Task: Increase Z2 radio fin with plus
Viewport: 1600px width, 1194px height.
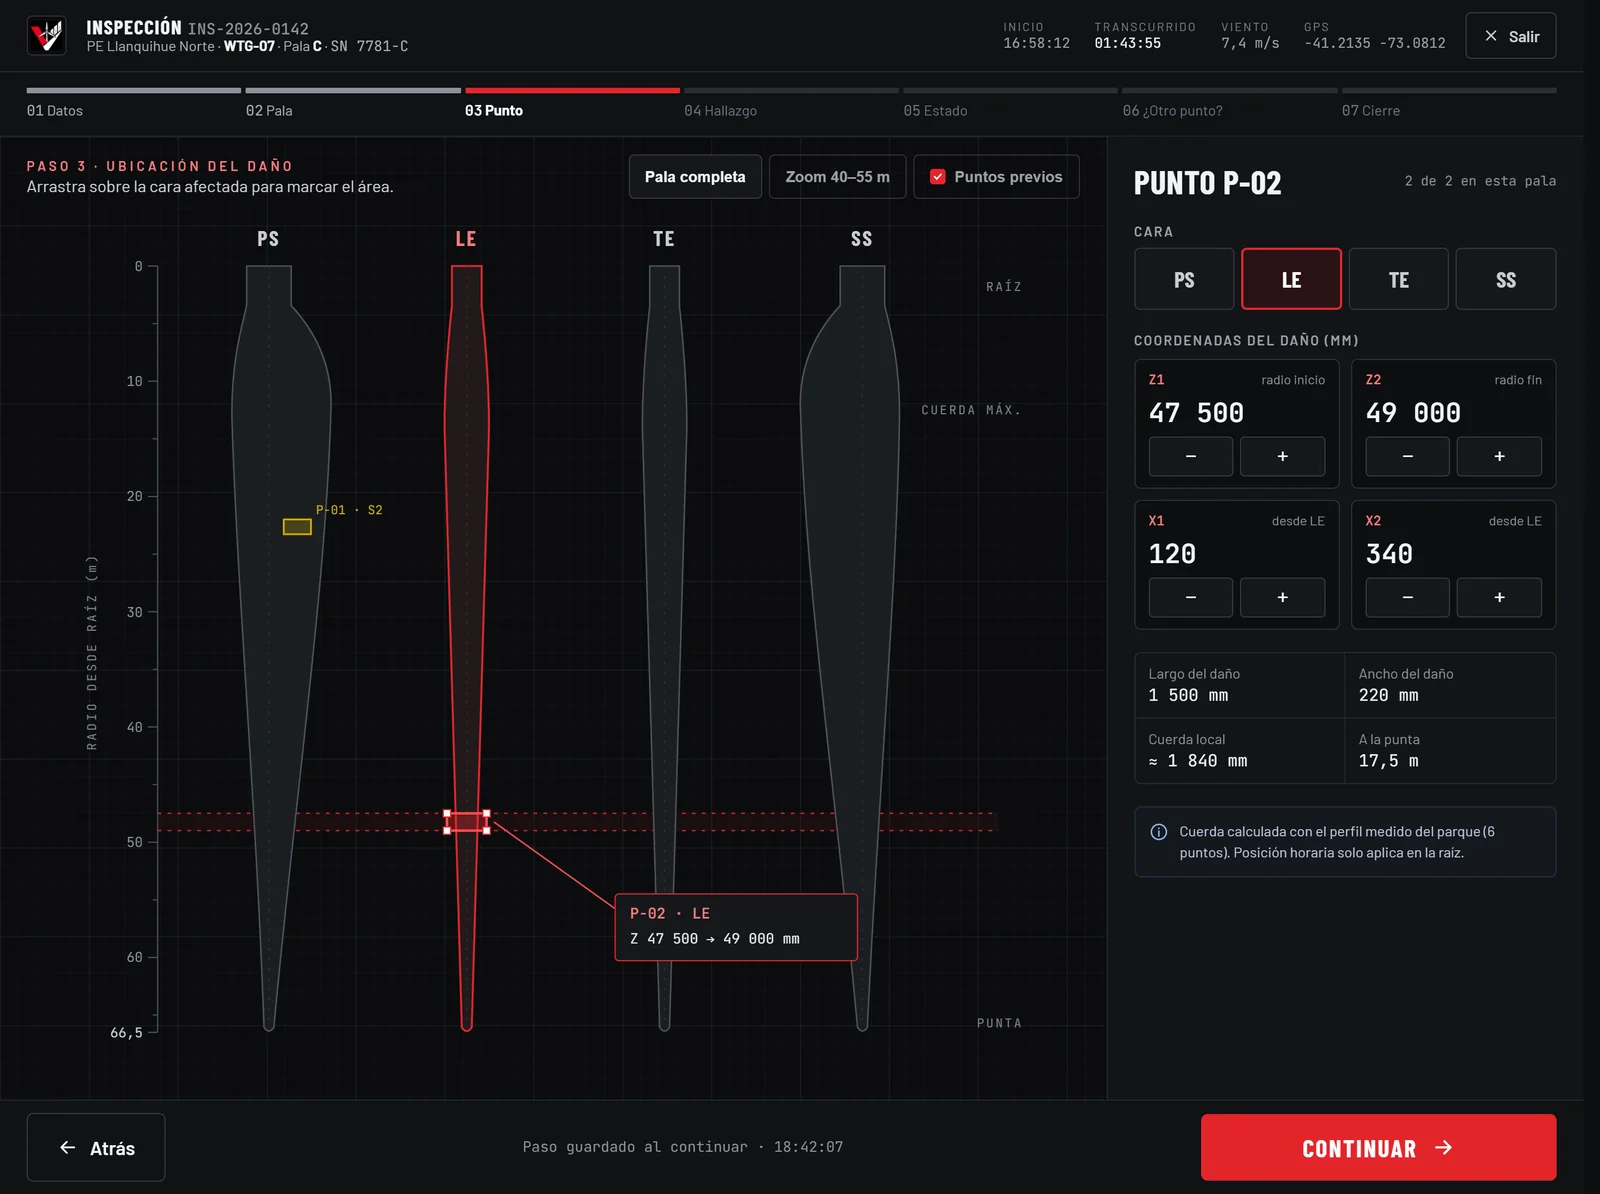Action: click(1499, 456)
